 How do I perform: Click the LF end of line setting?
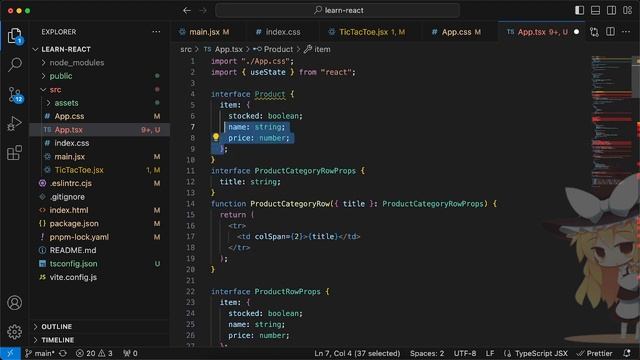point(490,353)
